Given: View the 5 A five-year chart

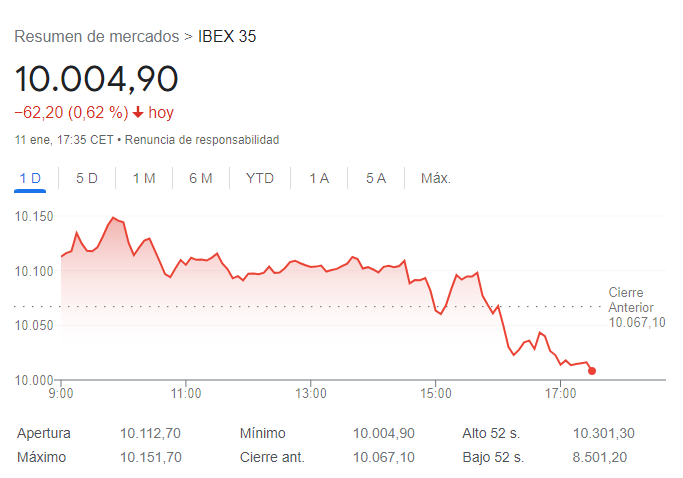Looking at the screenshot, I should click(x=376, y=178).
